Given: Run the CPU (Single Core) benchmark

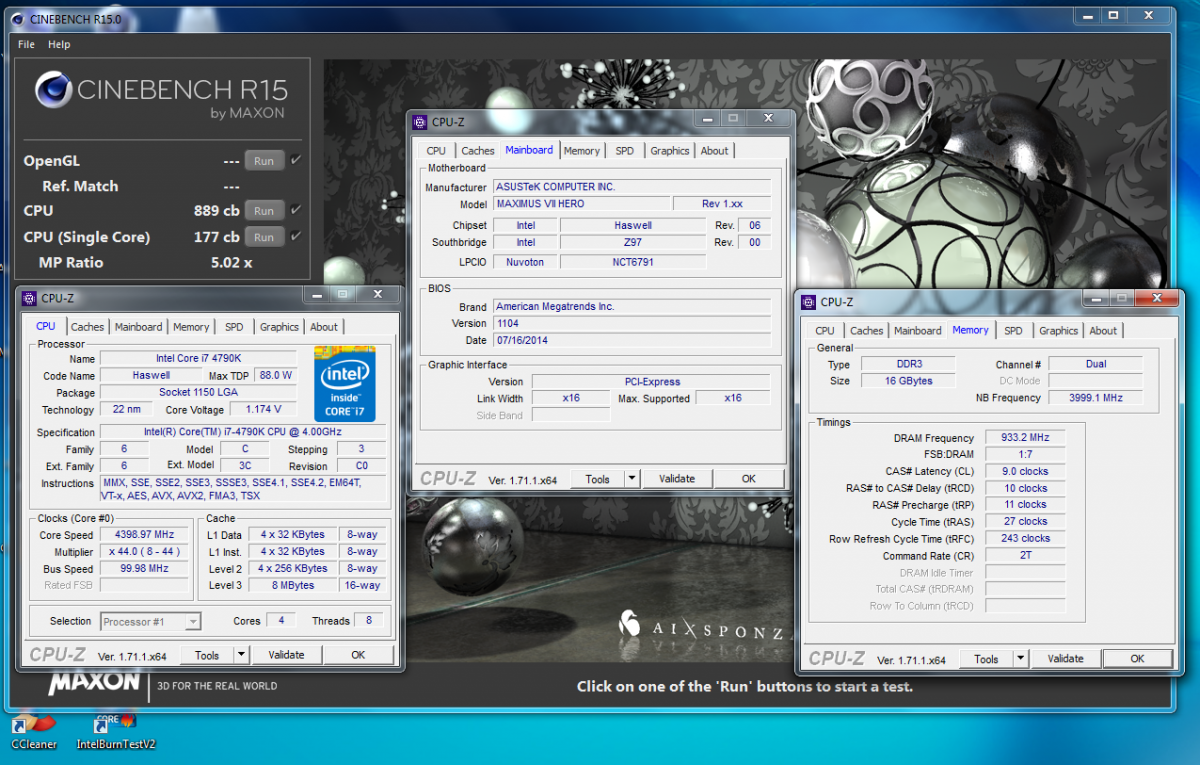Looking at the screenshot, I should pyautogui.click(x=264, y=237).
